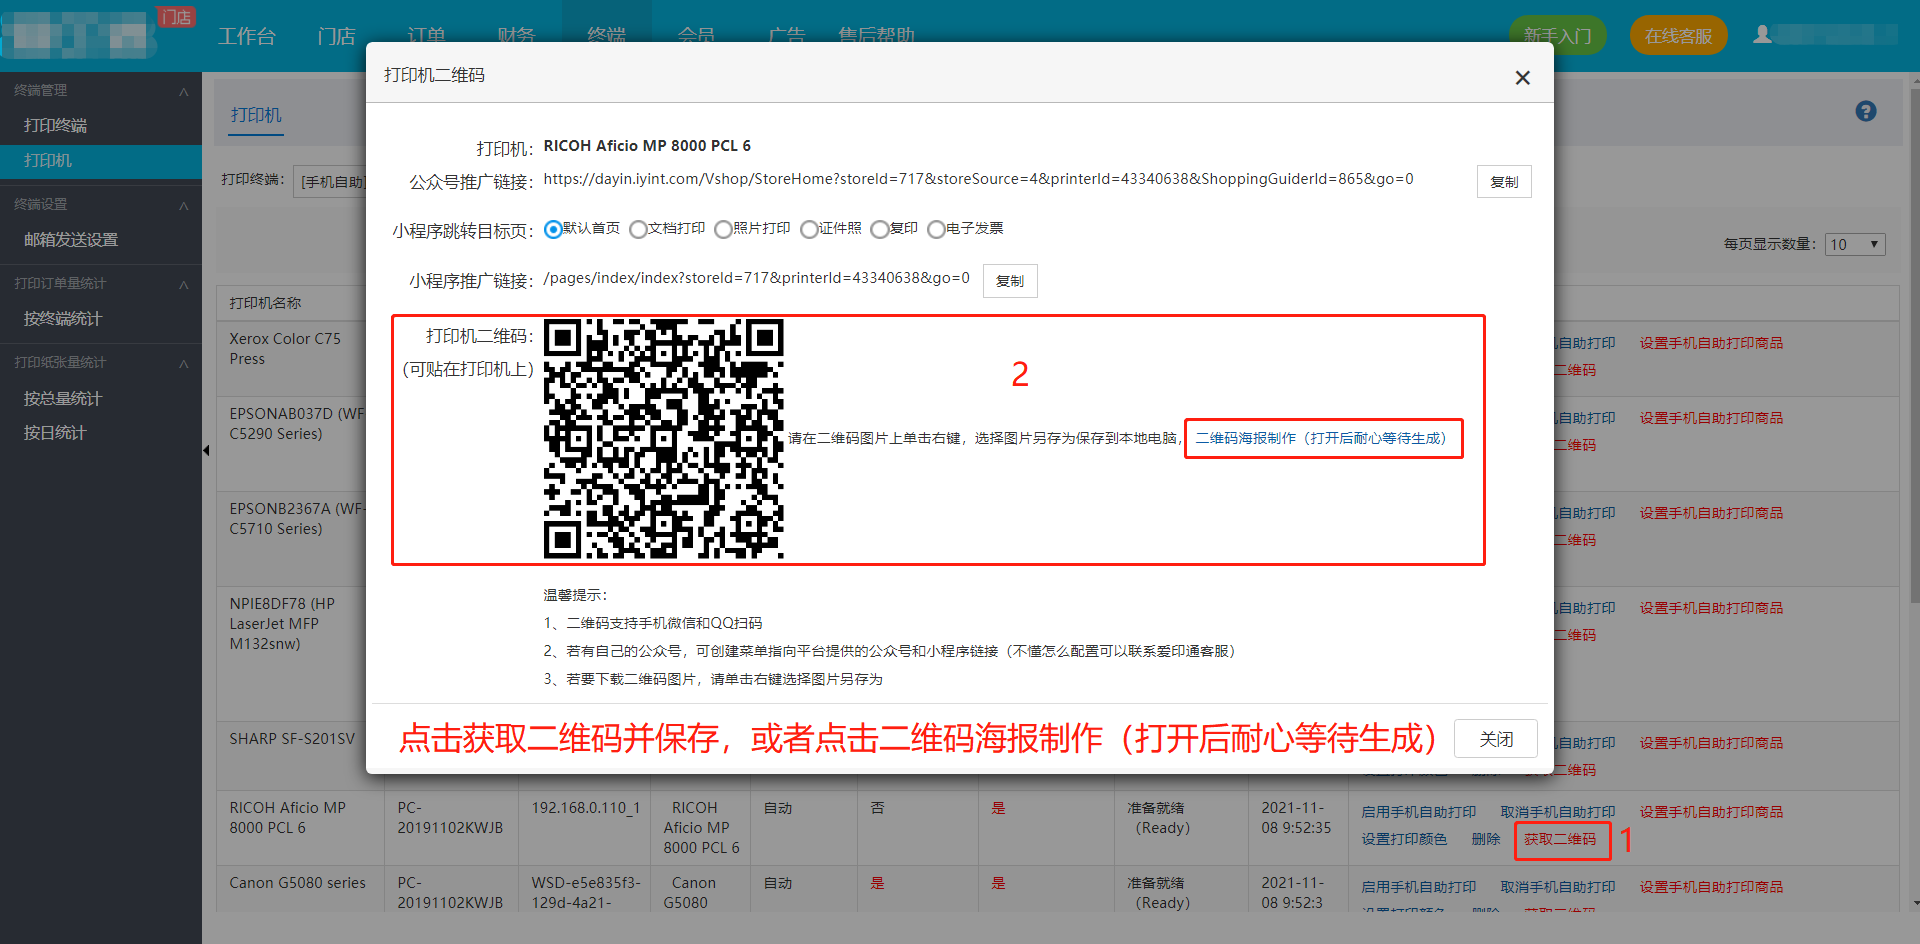
Task: Choose the 证件照 radio option
Action: tap(809, 229)
